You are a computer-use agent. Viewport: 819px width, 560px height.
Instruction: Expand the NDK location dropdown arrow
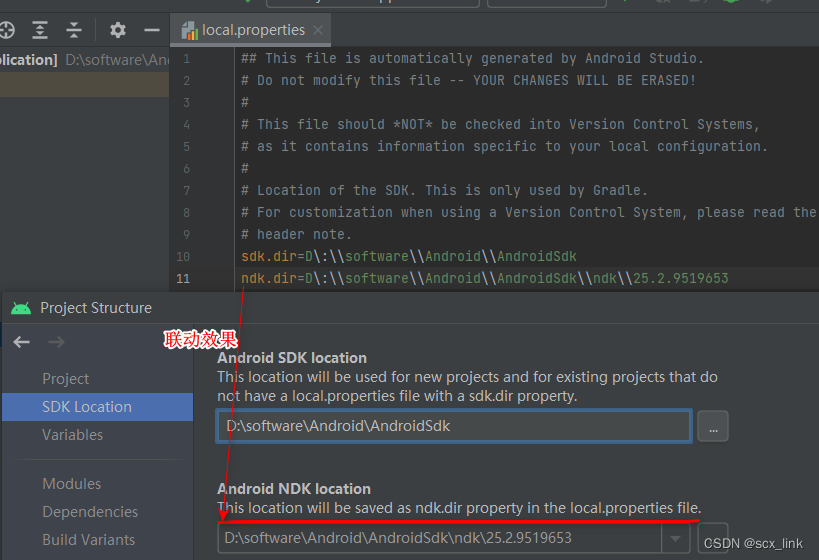click(675, 538)
